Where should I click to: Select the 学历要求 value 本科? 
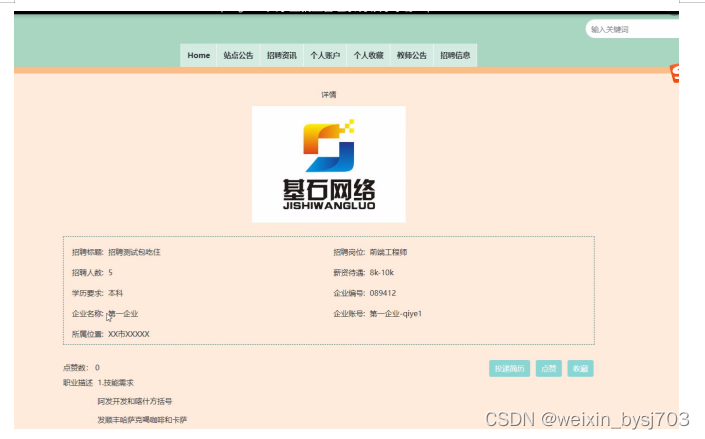point(116,293)
